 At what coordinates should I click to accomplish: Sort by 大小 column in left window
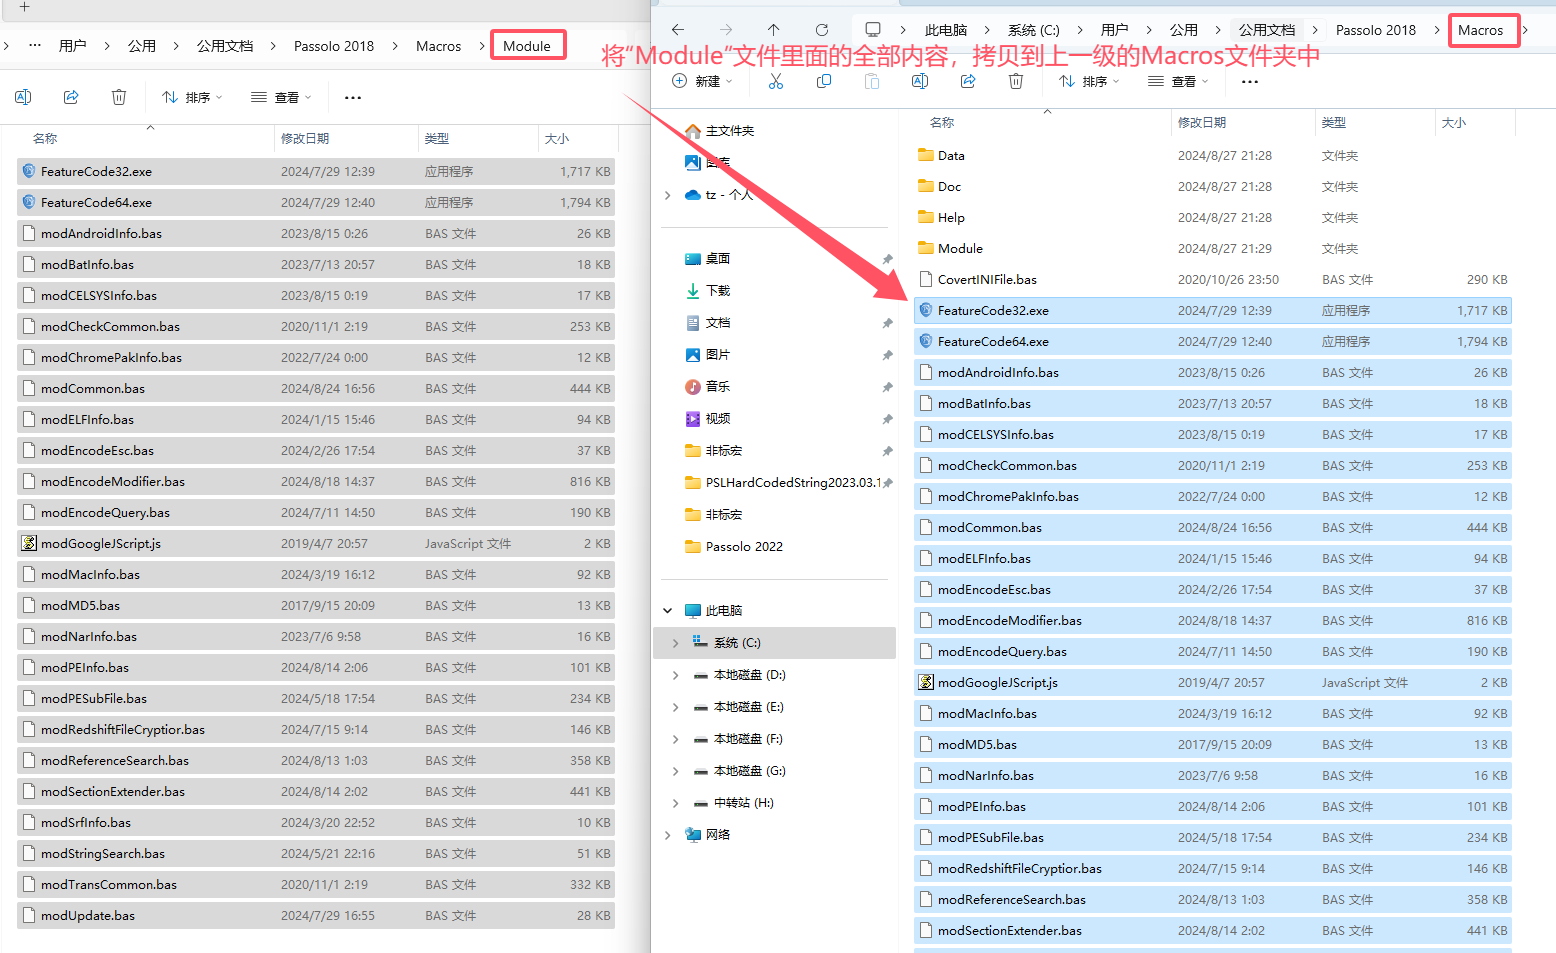tap(557, 139)
